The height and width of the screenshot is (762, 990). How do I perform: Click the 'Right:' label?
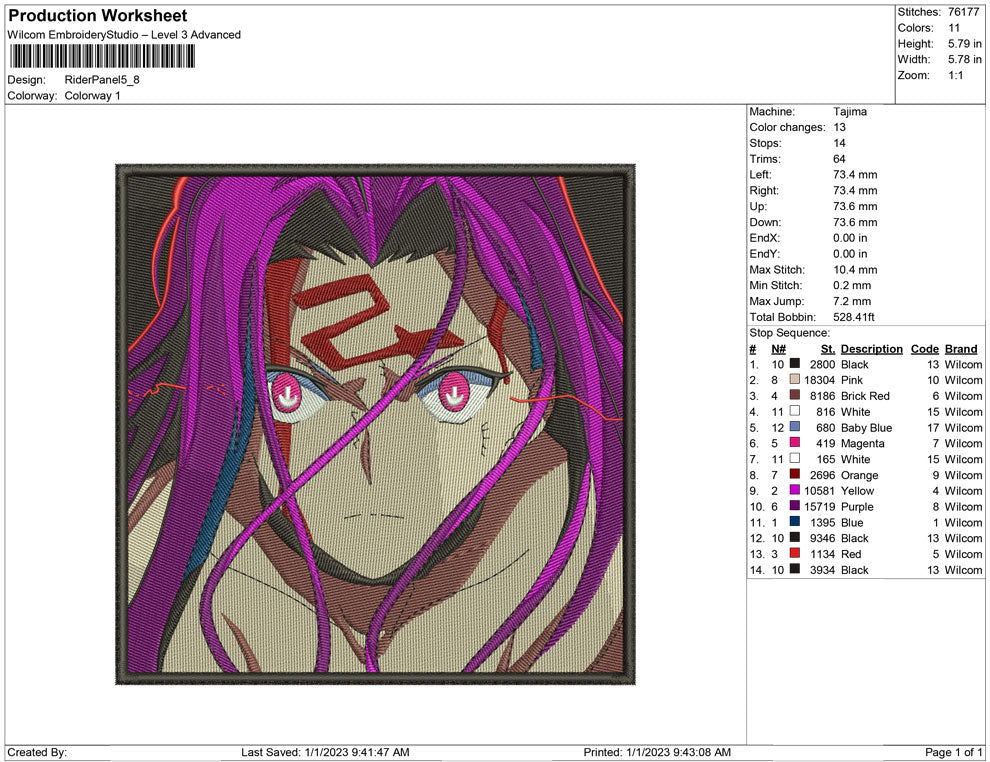(x=764, y=191)
